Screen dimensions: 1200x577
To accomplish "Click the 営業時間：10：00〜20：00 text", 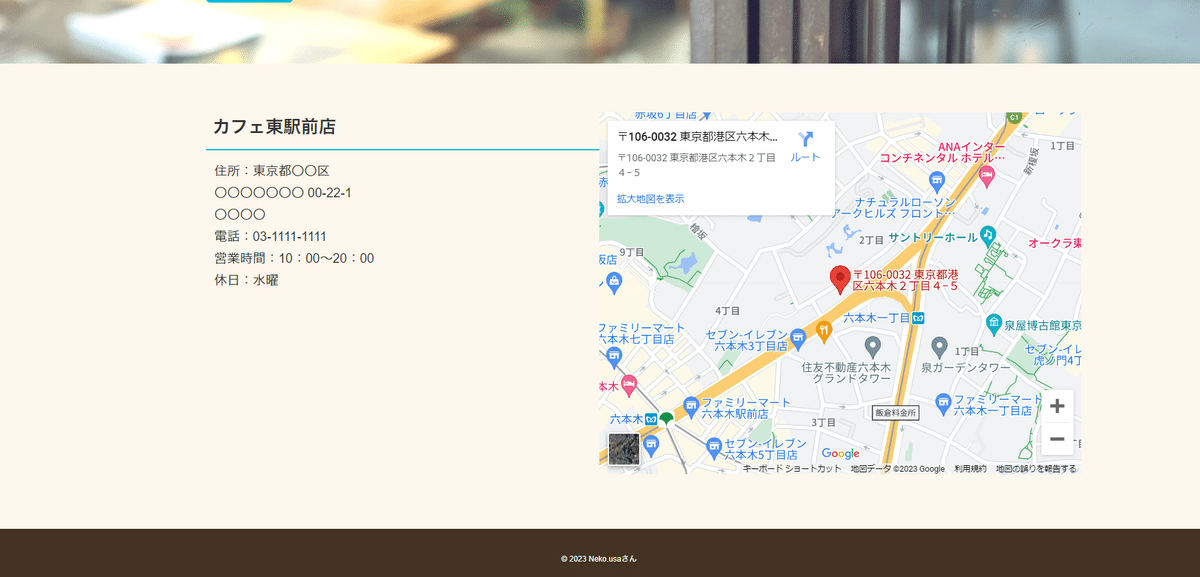I will pos(294,259).
